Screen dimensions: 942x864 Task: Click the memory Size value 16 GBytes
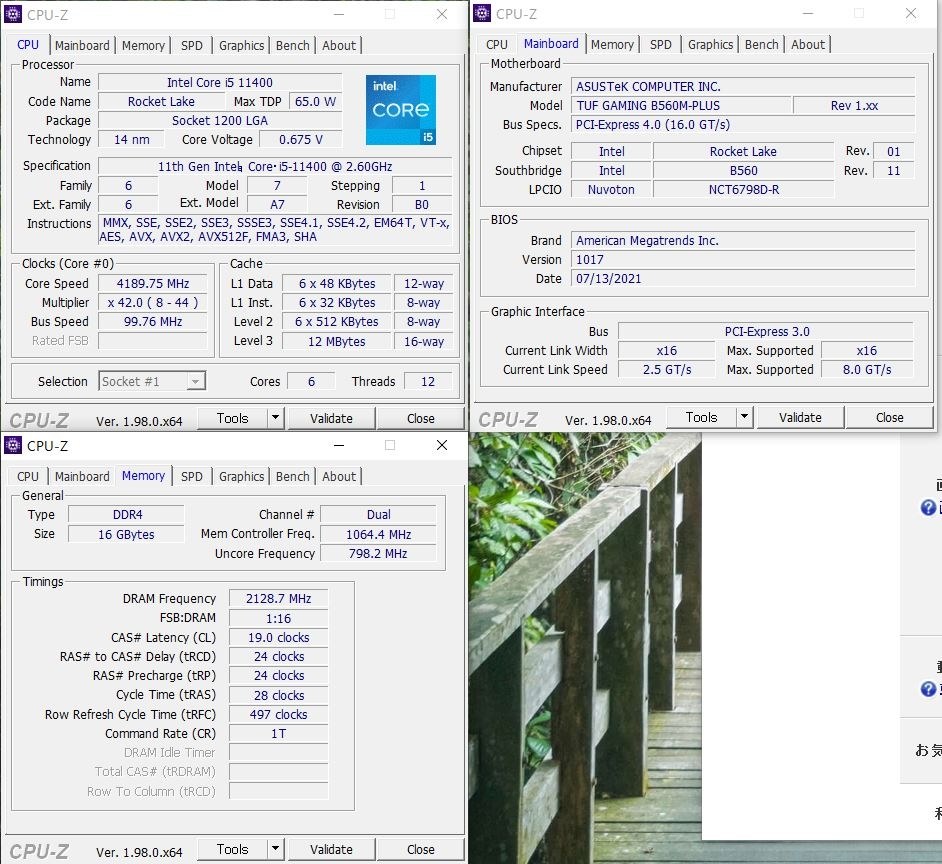click(126, 534)
